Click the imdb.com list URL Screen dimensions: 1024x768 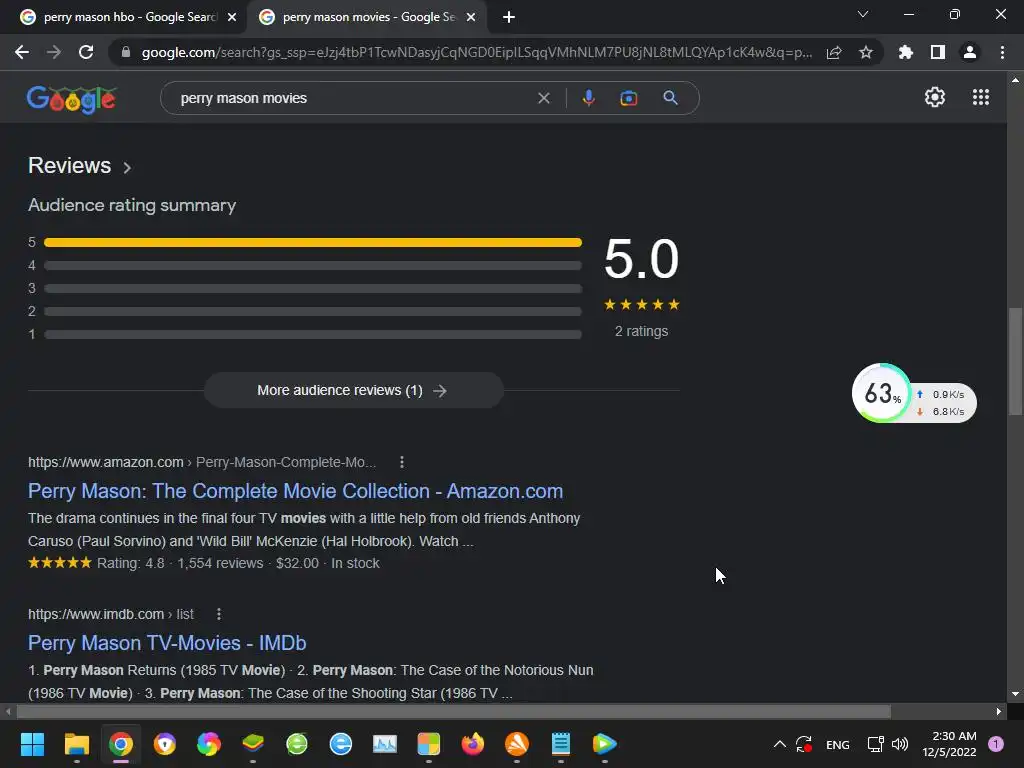point(110,615)
